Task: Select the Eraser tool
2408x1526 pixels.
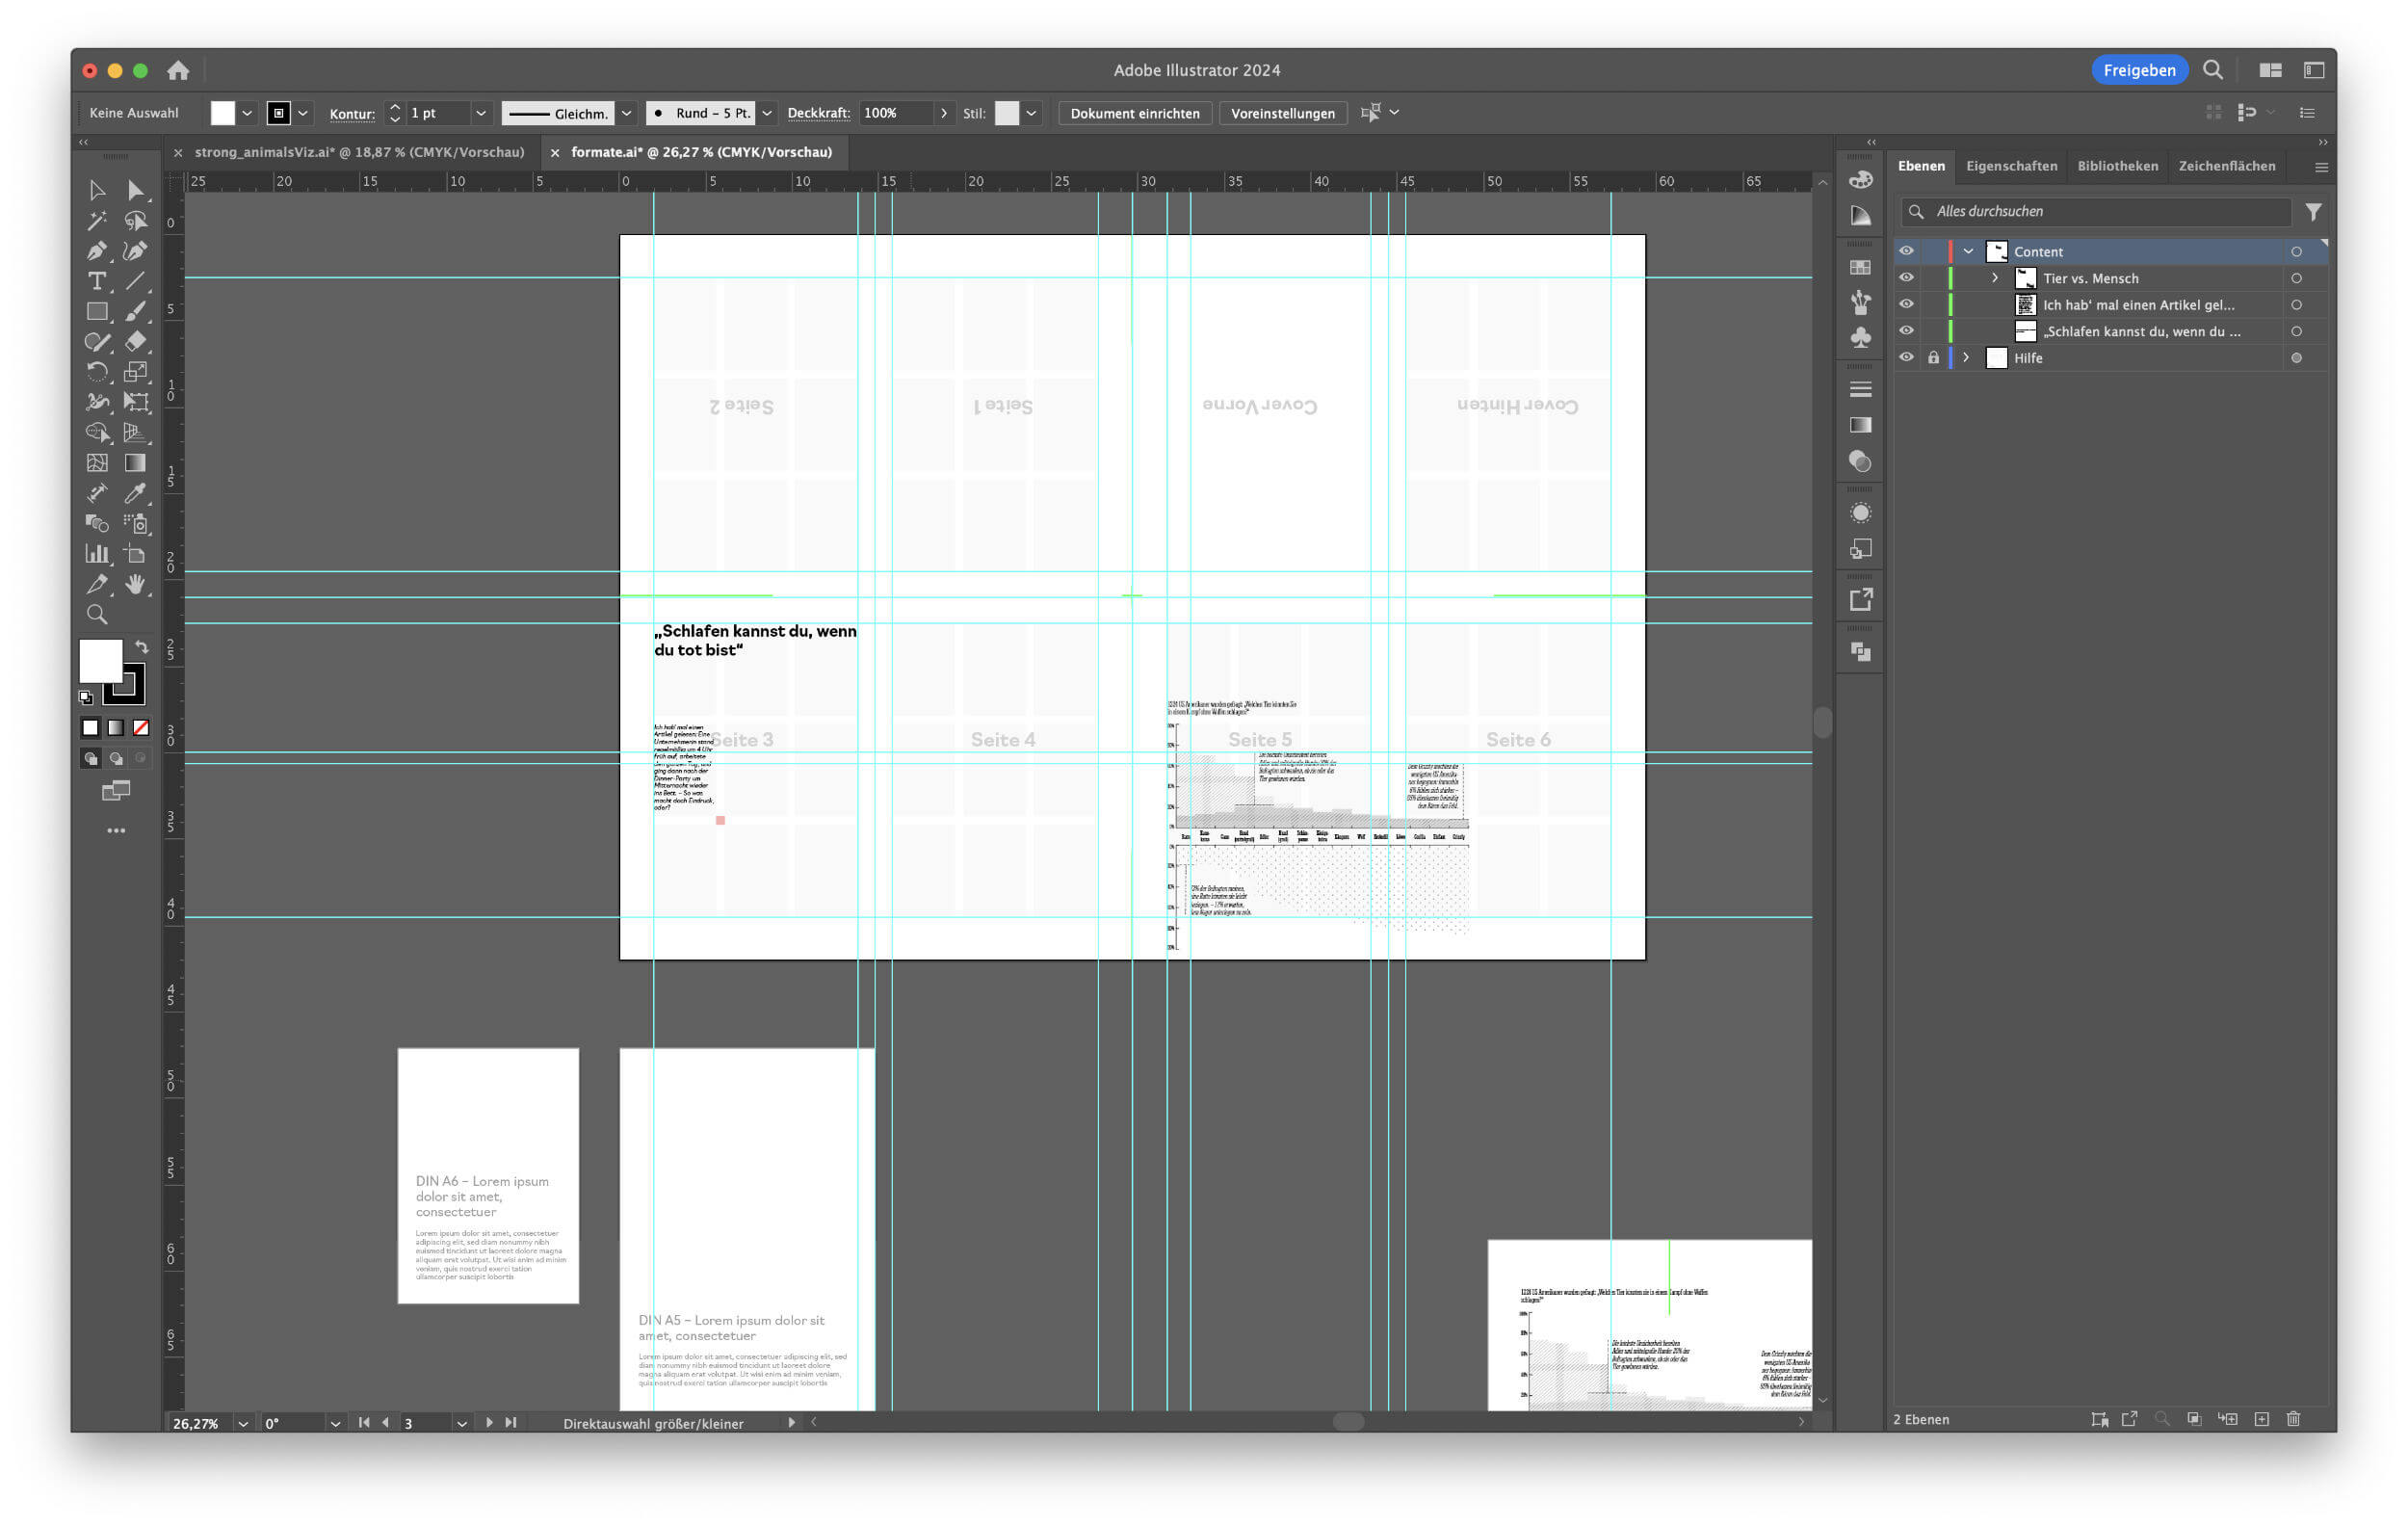Action: (136, 342)
